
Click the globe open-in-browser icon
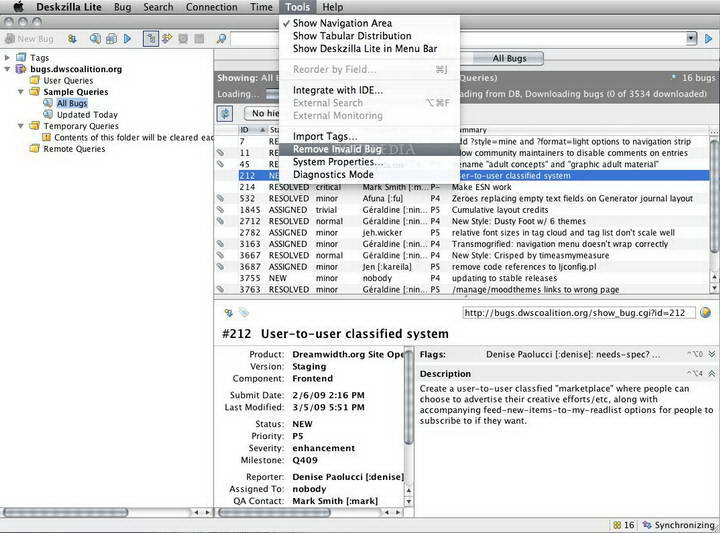click(x=705, y=313)
